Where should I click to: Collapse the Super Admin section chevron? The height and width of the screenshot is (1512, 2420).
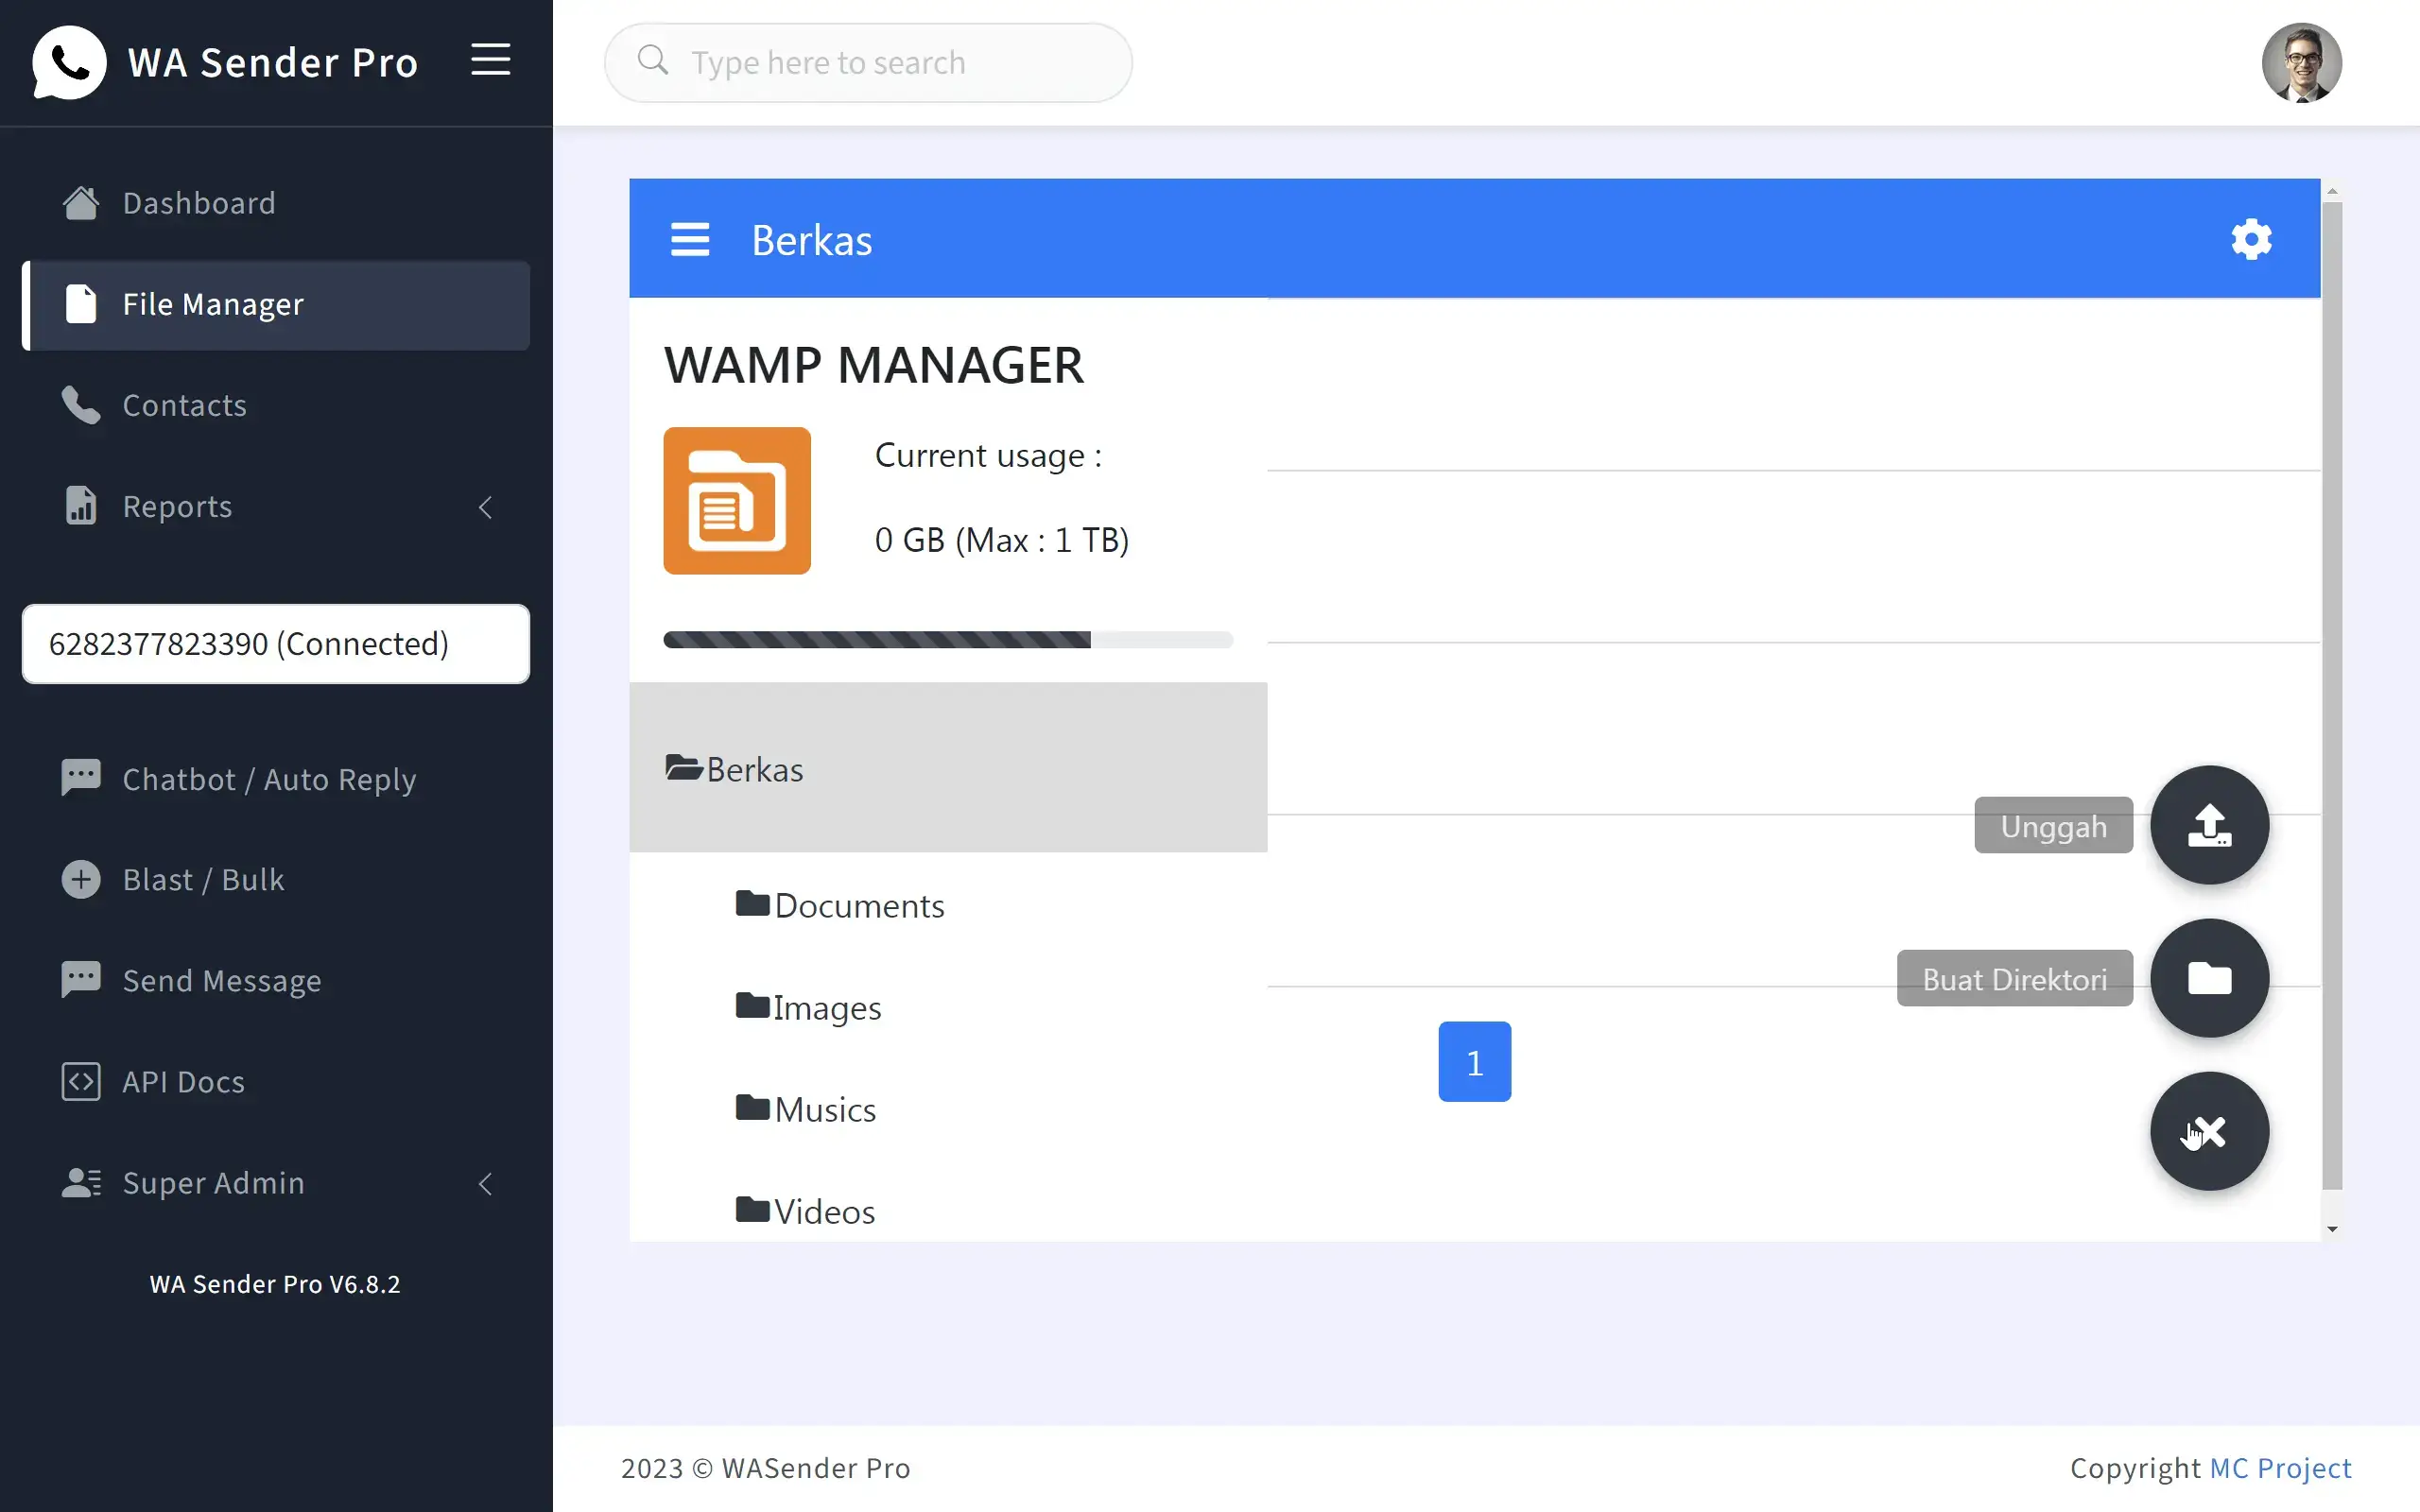click(485, 1184)
